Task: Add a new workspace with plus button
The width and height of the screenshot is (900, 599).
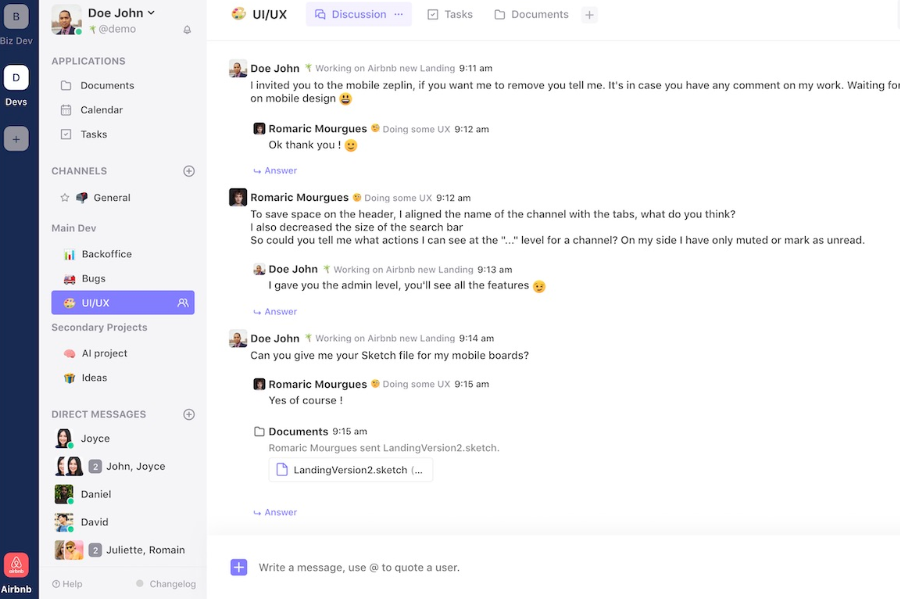Action: [x=16, y=139]
